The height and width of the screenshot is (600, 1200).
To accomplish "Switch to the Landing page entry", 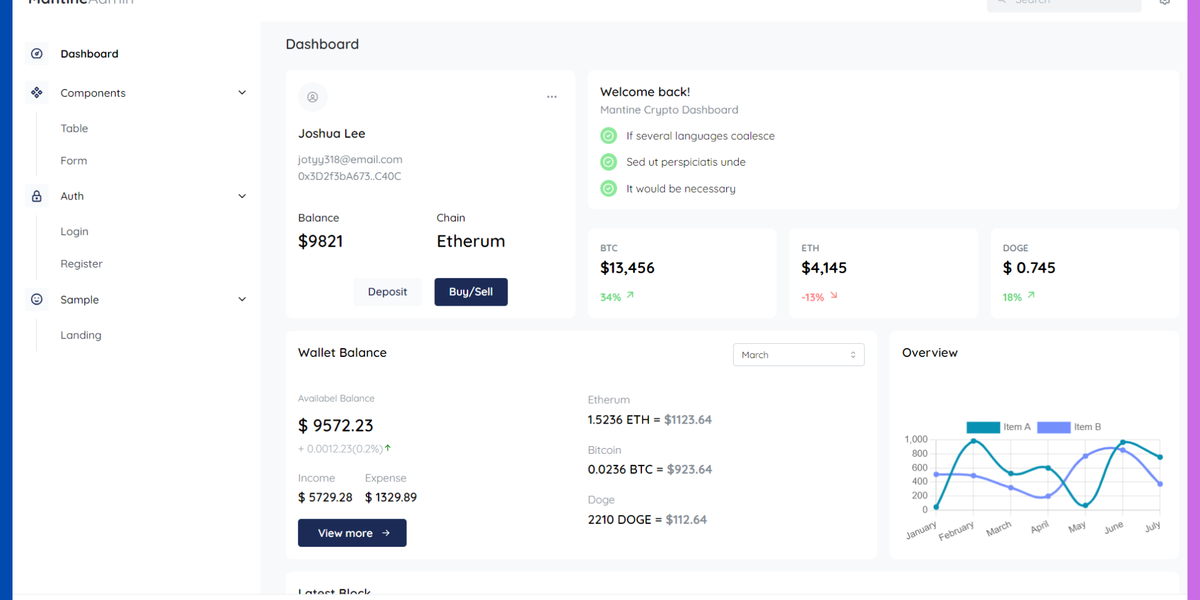I will pos(81,335).
